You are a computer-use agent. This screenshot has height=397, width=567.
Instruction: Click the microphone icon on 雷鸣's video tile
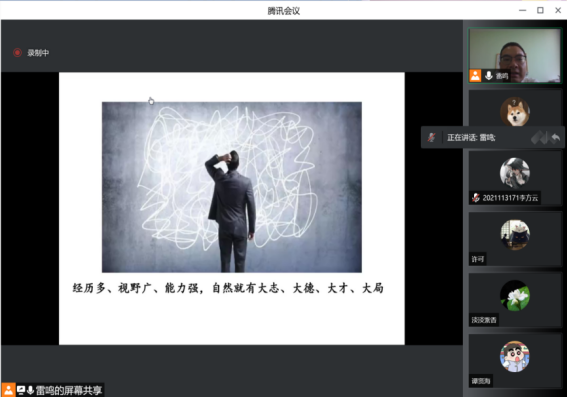tap(489, 76)
